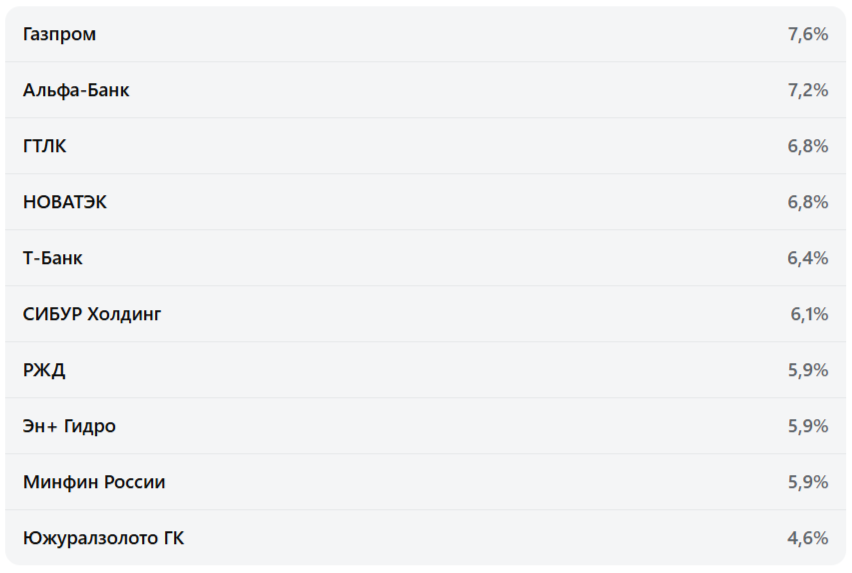Click the Газпром row name
The height and width of the screenshot is (573, 852).
click(59, 34)
